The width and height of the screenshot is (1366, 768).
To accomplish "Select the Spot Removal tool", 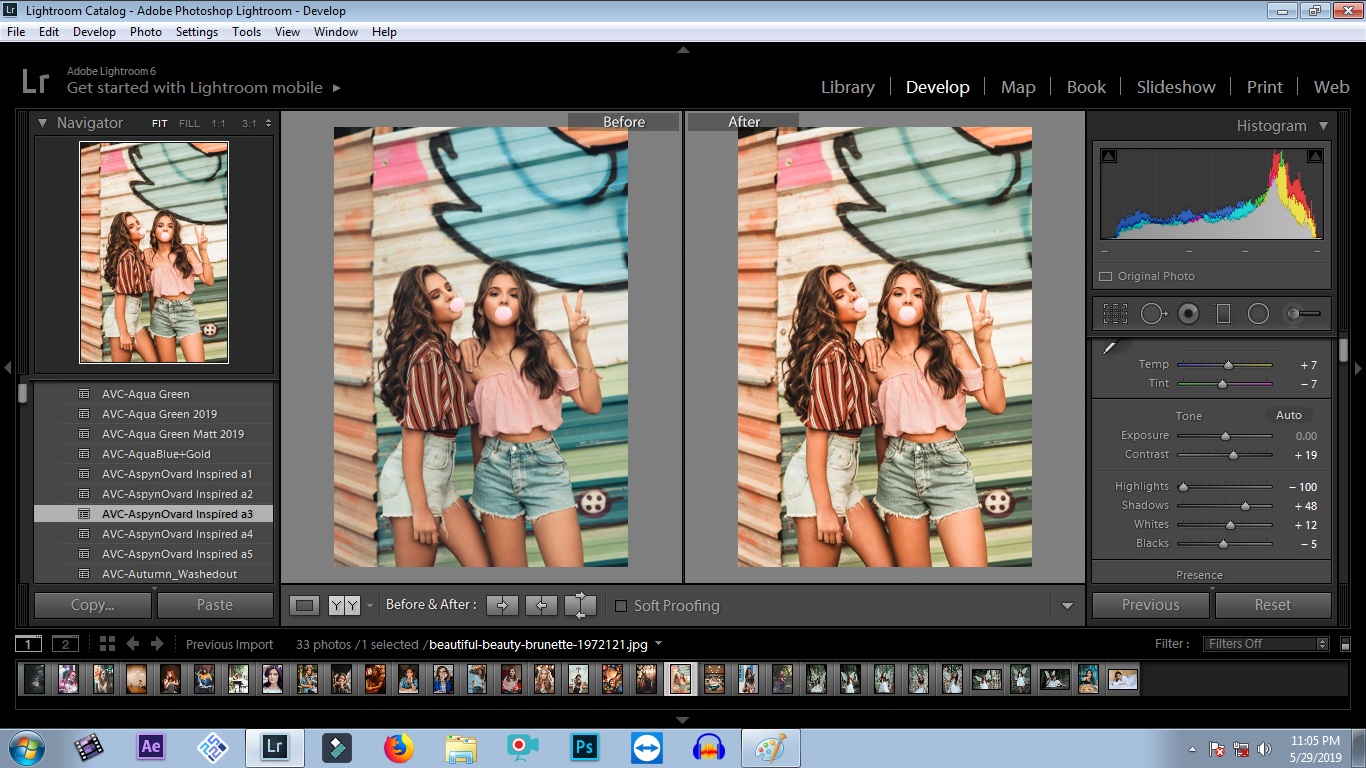I will pos(1153,314).
